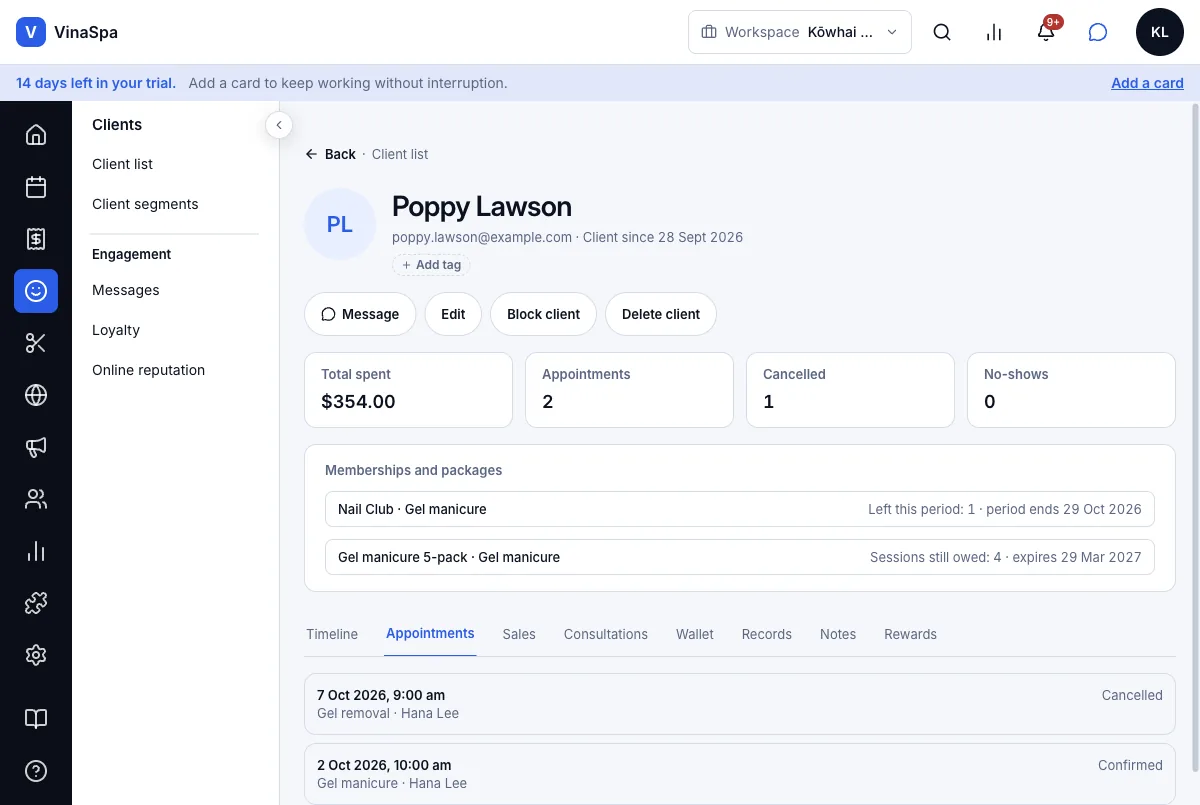
Task: Switch to the Wallet tab
Action: 695,634
